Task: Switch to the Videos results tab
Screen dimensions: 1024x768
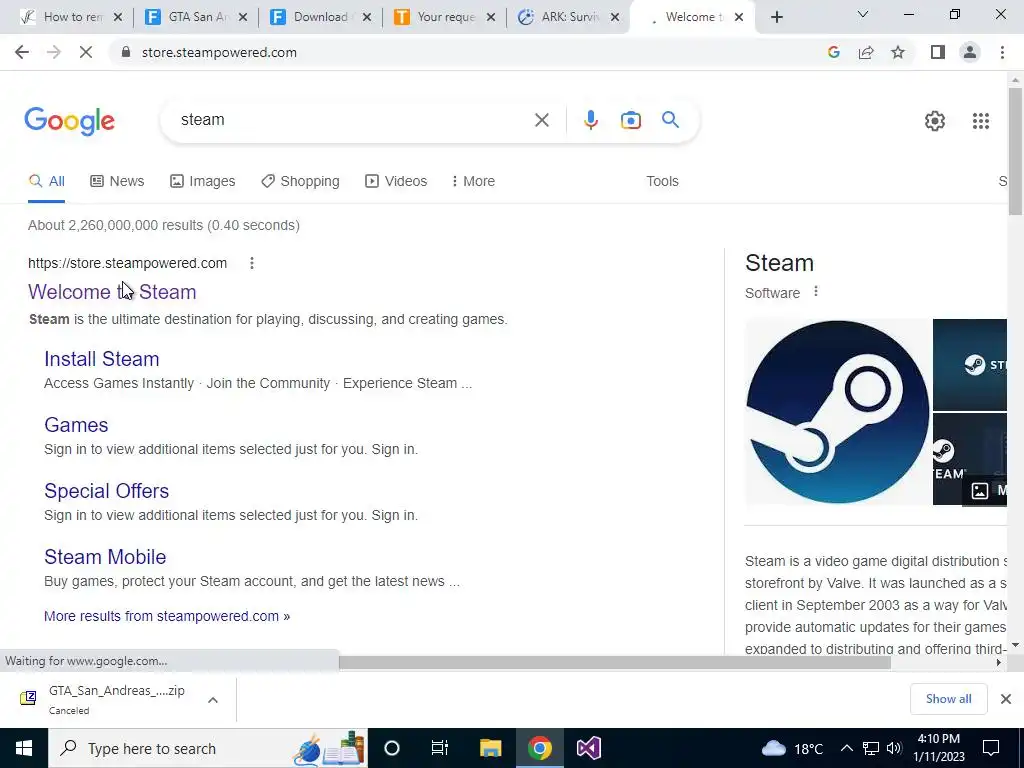Action: (396, 182)
